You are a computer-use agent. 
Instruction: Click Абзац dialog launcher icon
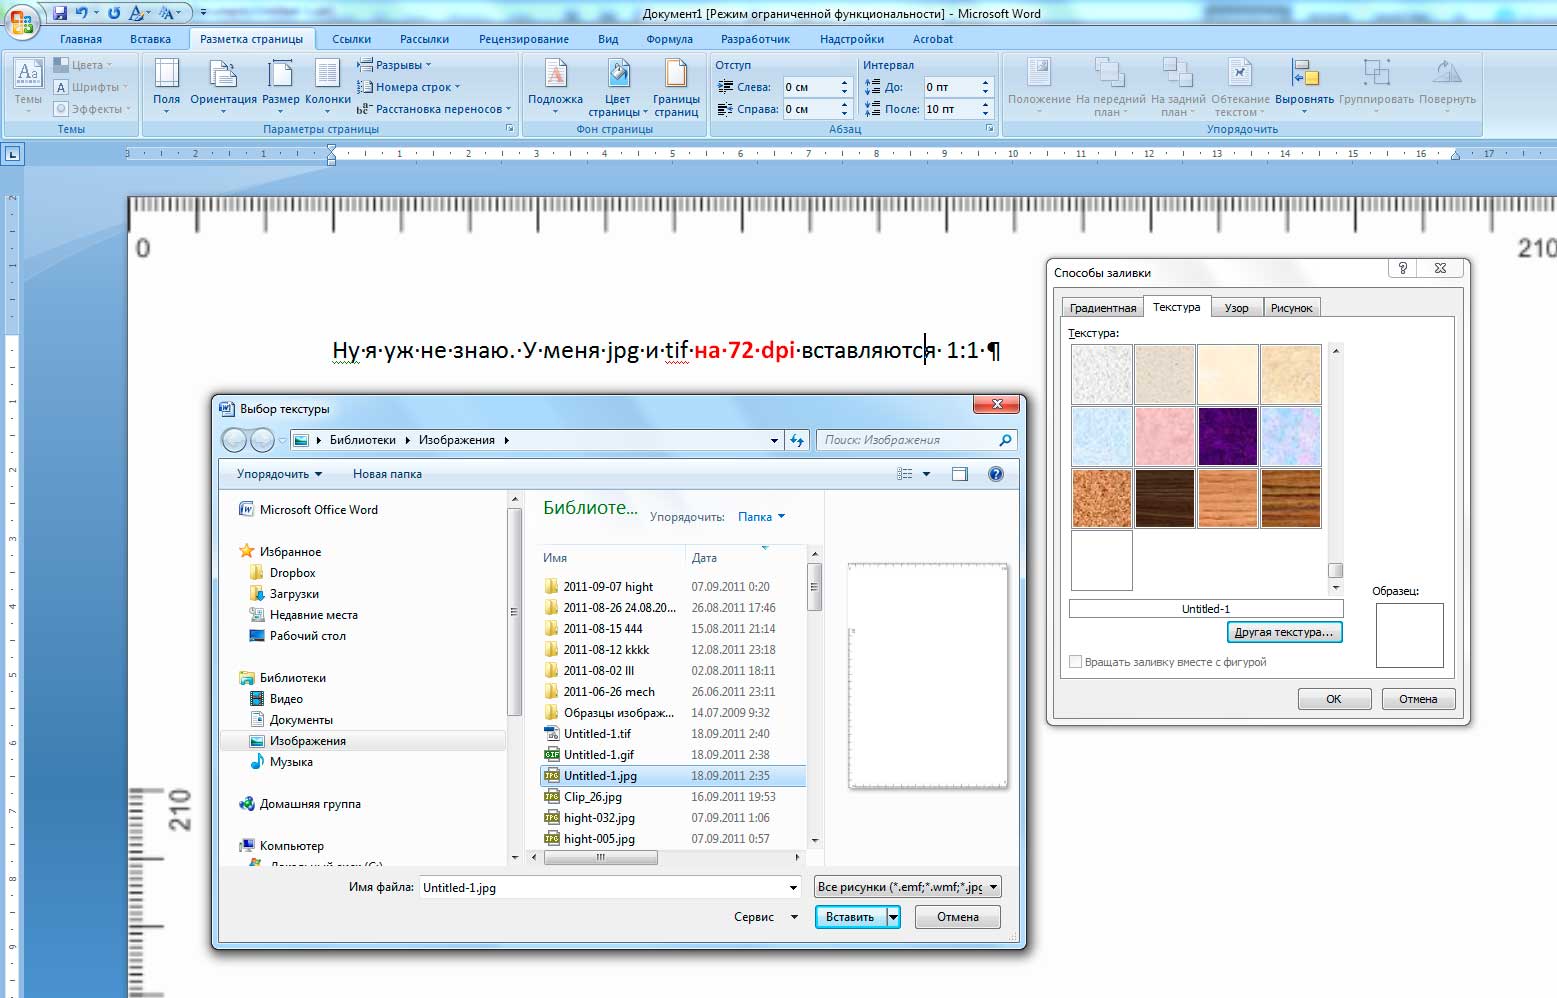(990, 129)
